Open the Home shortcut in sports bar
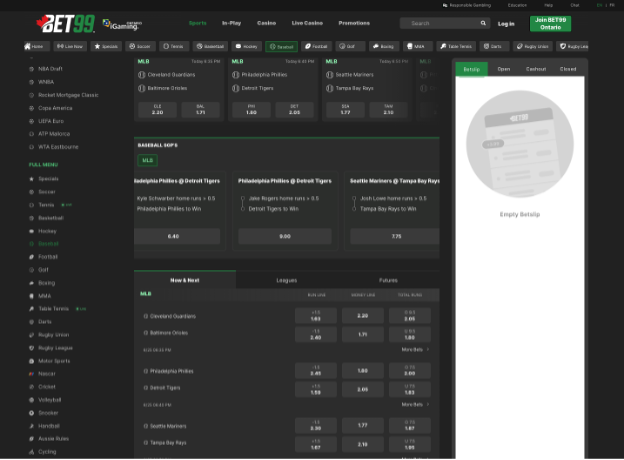 [x=35, y=46]
